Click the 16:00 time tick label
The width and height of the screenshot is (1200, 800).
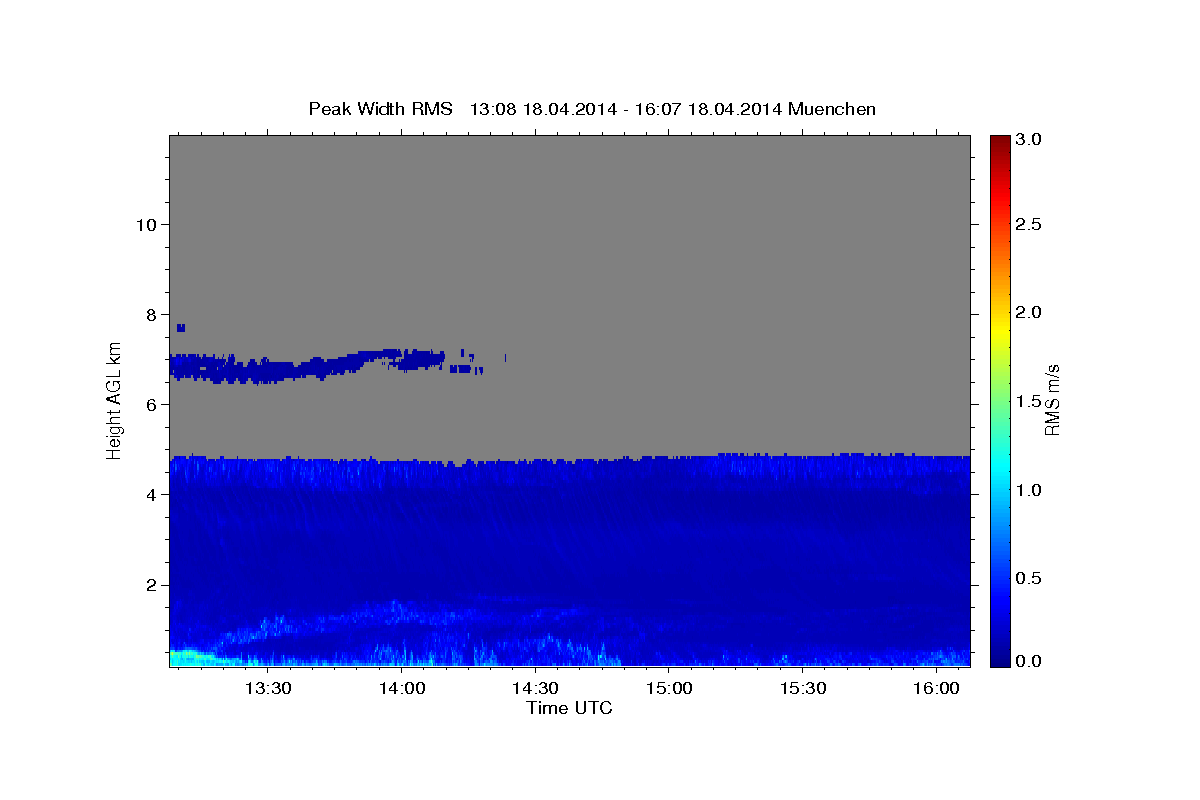[936, 689]
